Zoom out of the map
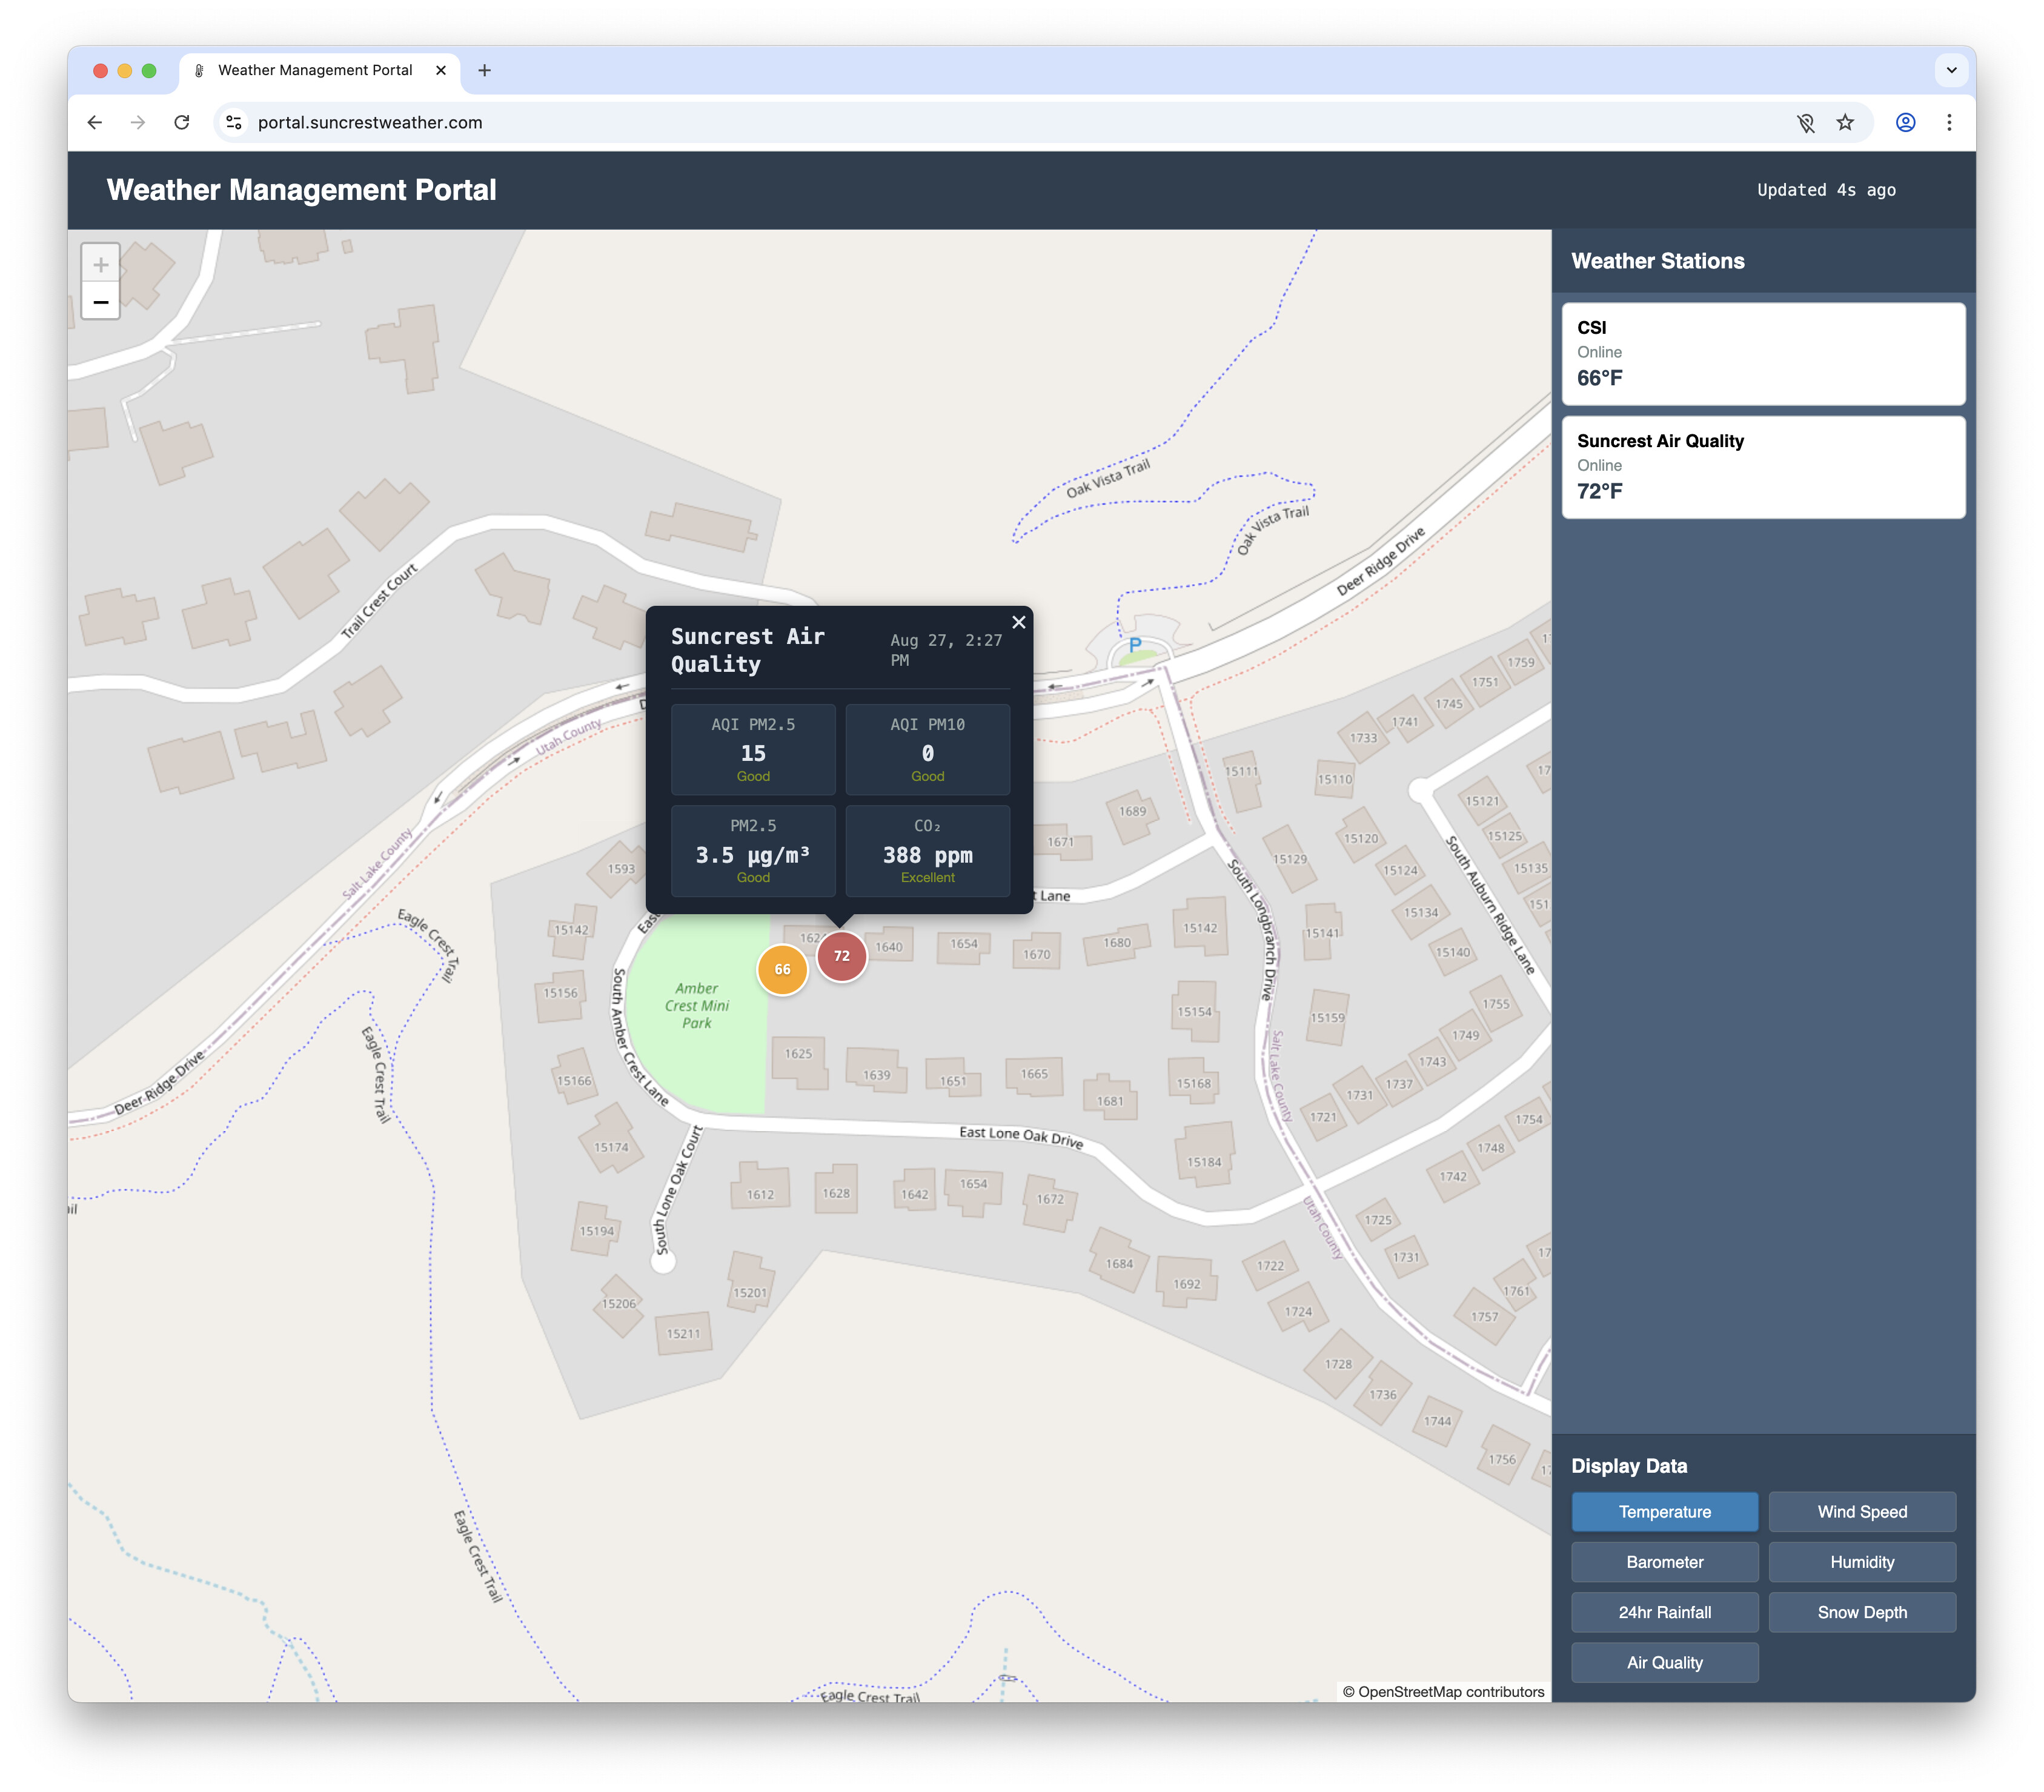This screenshot has width=2044, height=1792. point(101,302)
